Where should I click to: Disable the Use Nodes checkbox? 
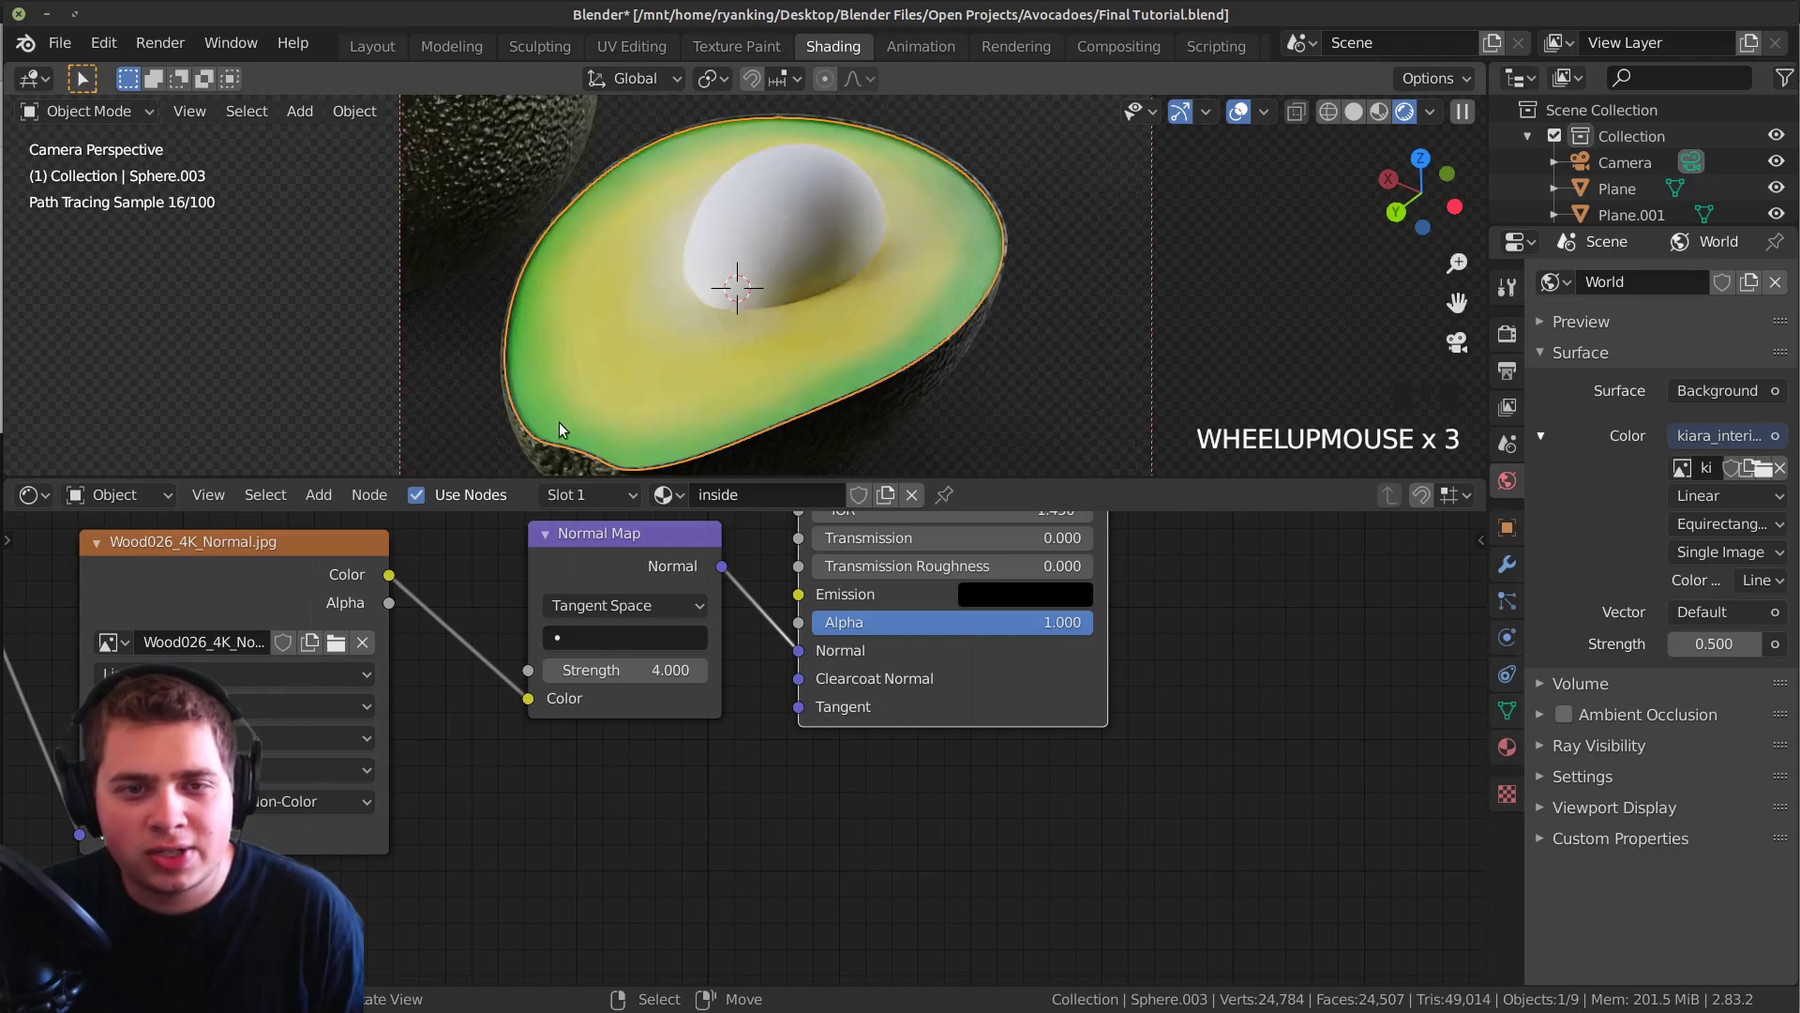[x=416, y=494]
